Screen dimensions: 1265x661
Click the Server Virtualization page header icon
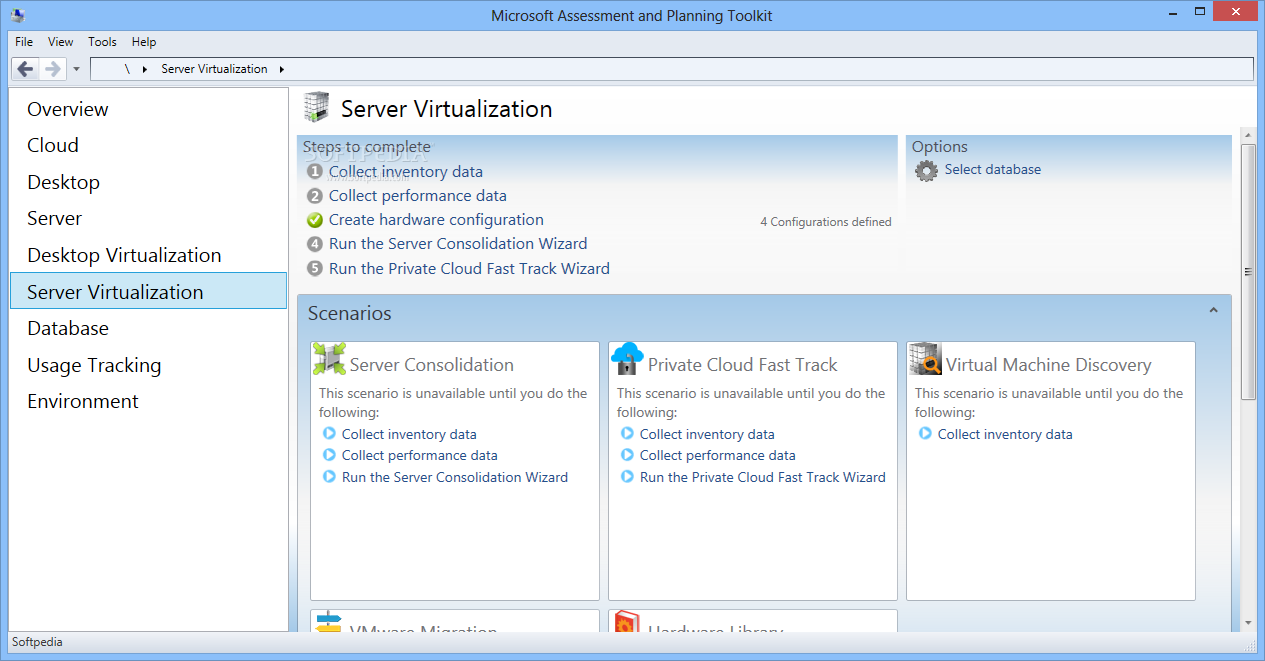(x=317, y=108)
